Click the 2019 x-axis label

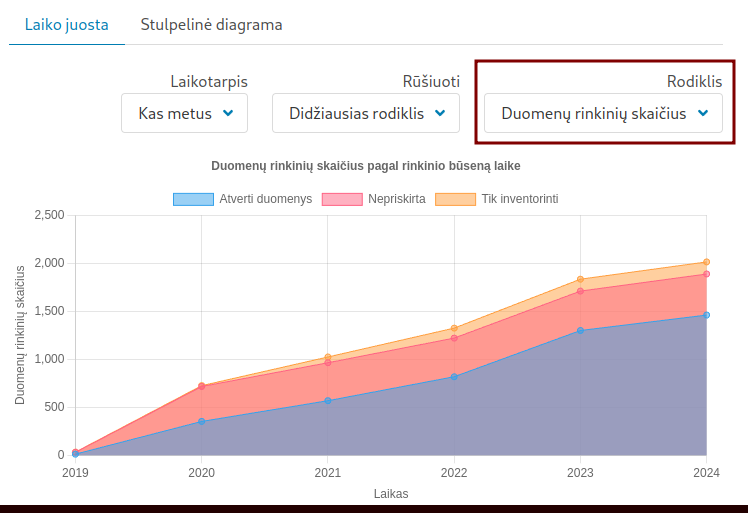pyautogui.click(x=75, y=473)
